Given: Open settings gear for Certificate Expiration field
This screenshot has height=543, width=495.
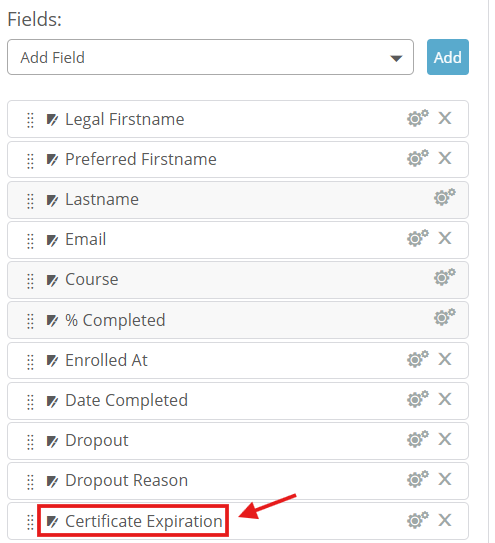Looking at the screenshot, I should pyautogui.click(x=418, y=520).
